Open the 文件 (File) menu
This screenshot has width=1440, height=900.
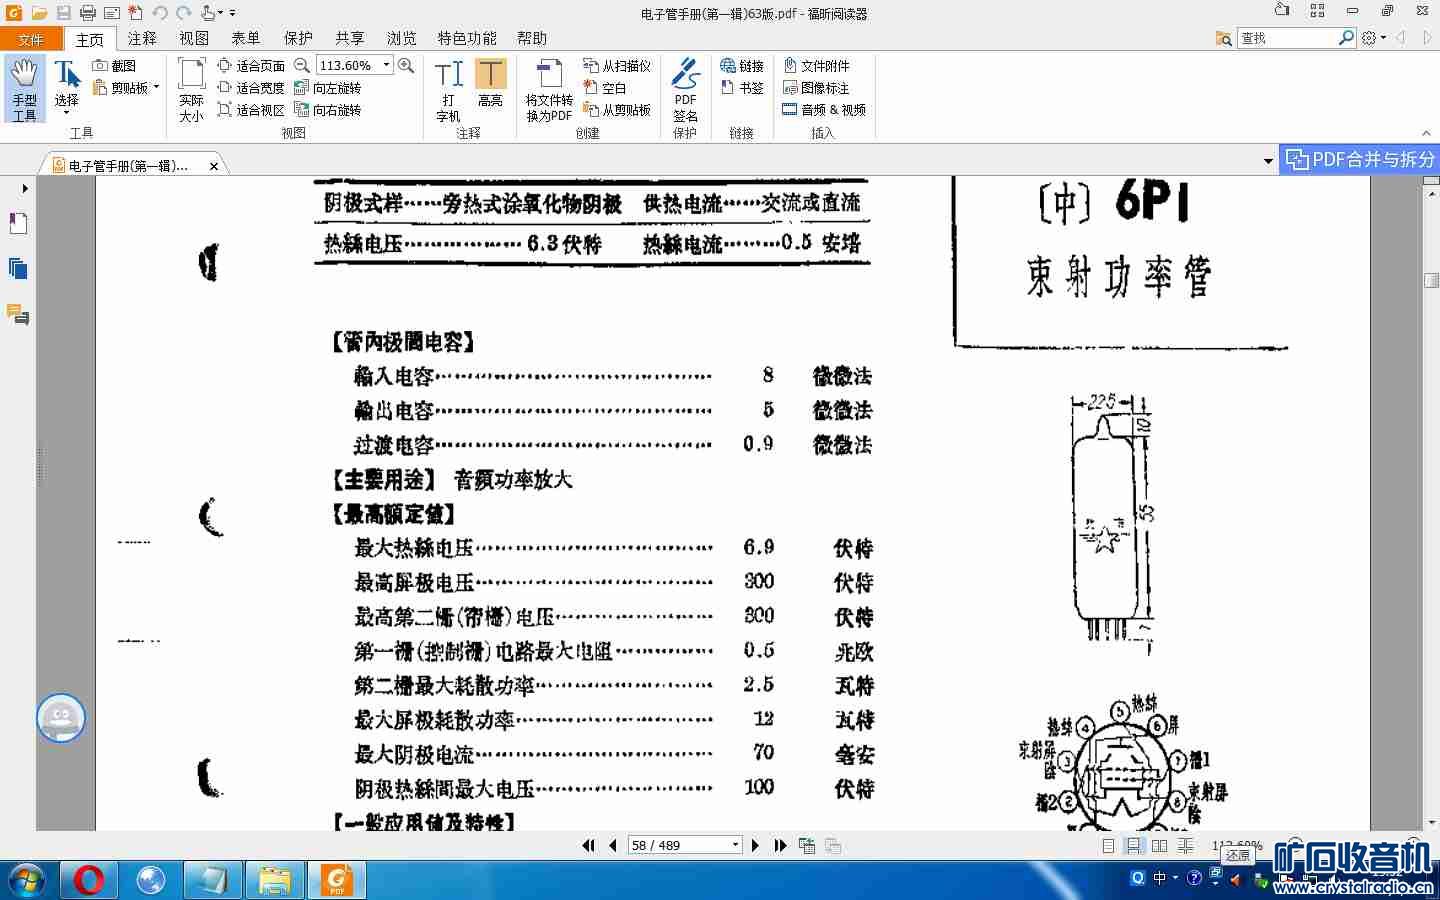pos(31,39)
